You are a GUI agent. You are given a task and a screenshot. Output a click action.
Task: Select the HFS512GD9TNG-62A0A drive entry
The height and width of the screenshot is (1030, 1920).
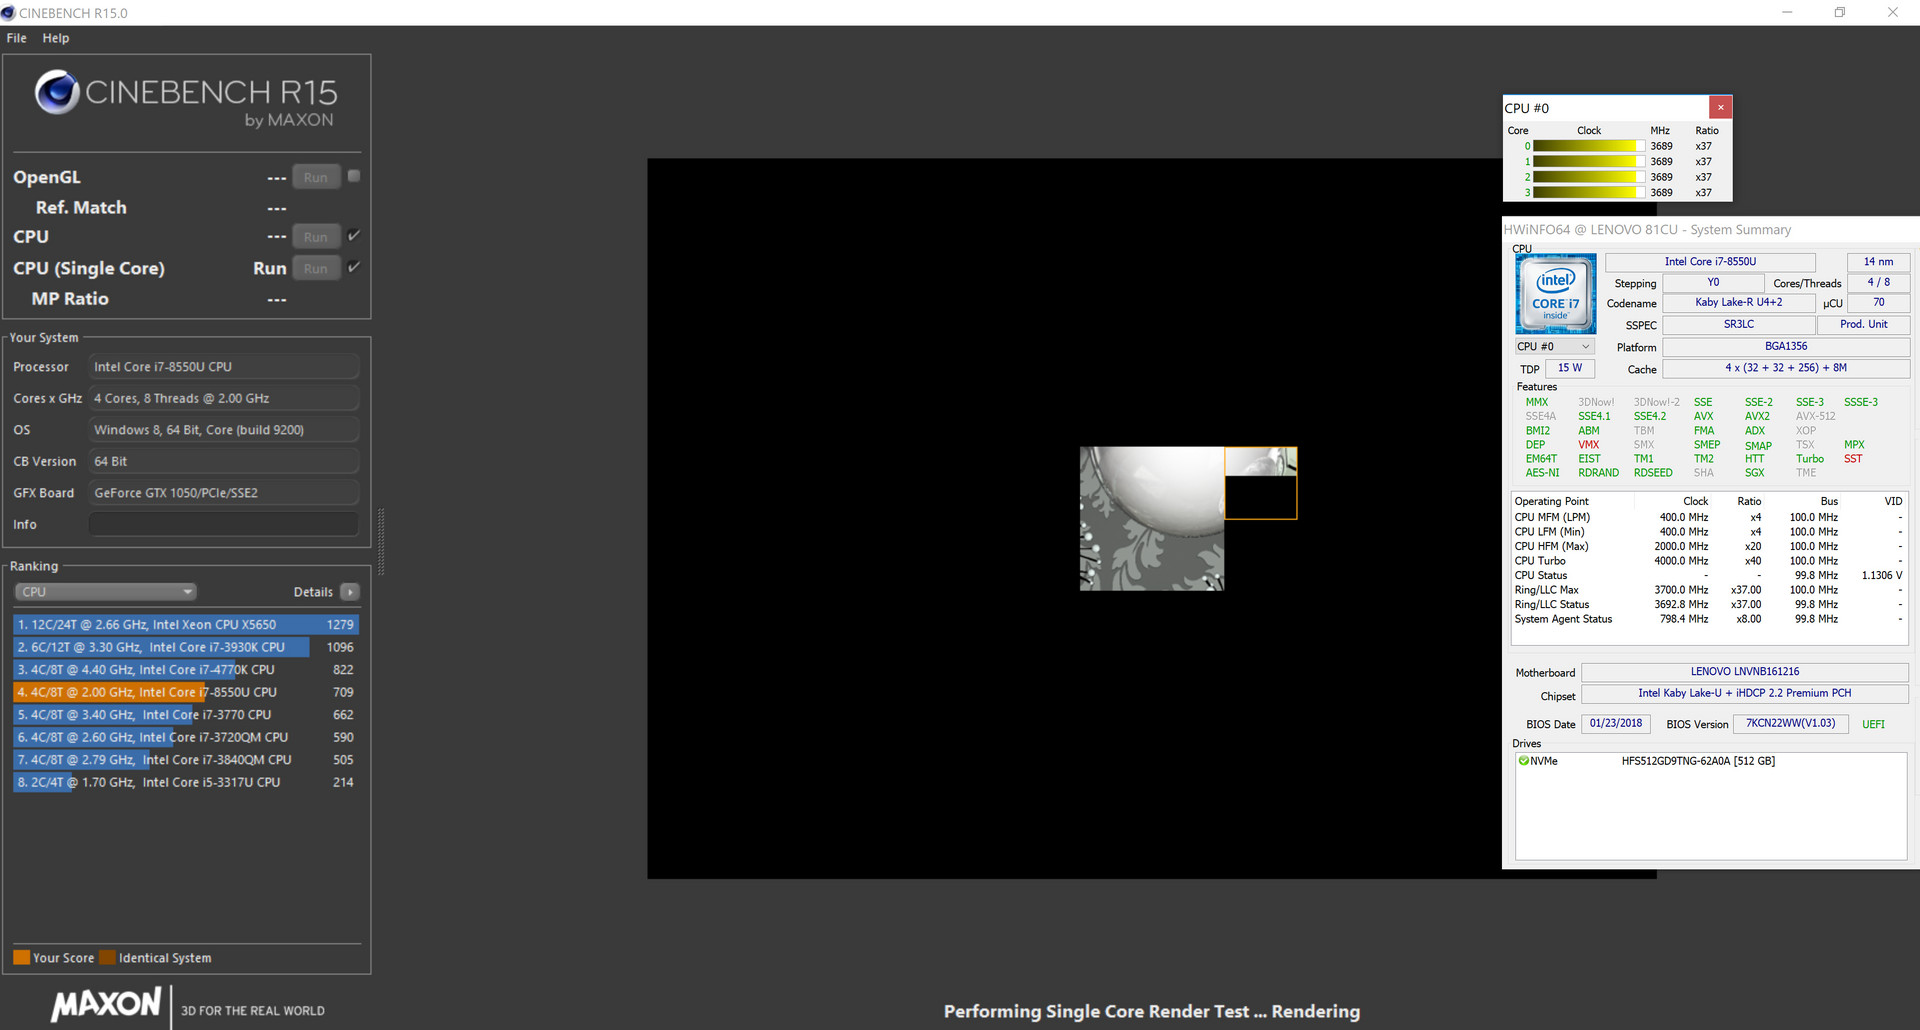(1698, 761)
